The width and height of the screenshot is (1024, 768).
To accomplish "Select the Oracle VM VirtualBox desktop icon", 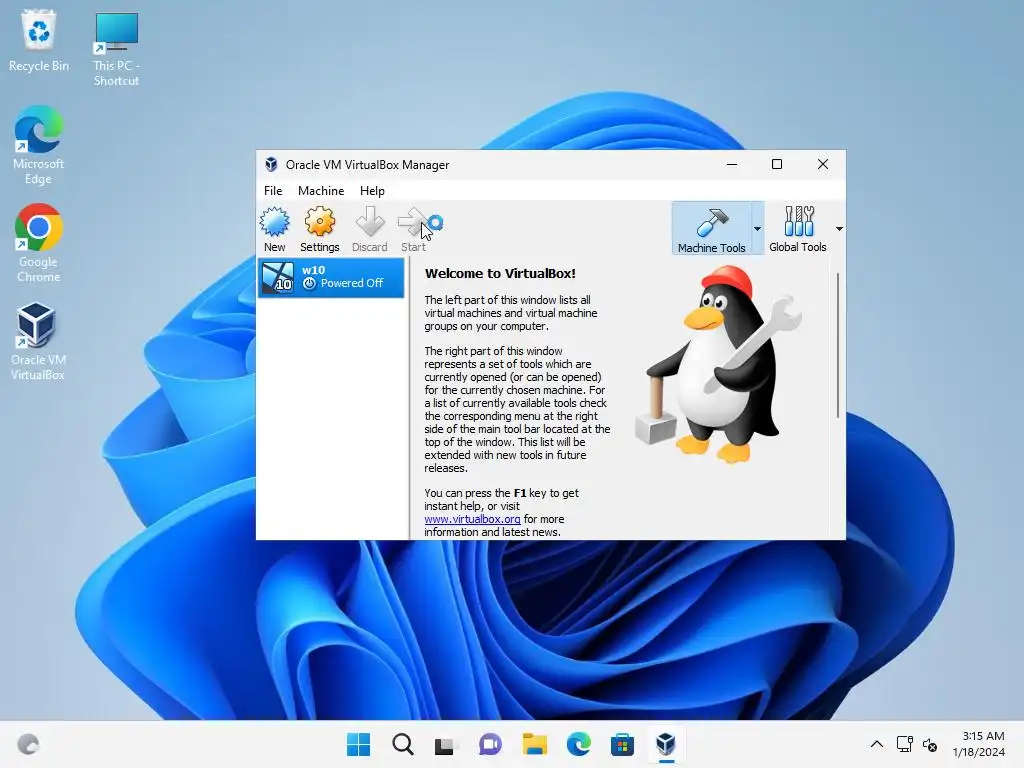I will pyautogui.click(x=38, y=341).
